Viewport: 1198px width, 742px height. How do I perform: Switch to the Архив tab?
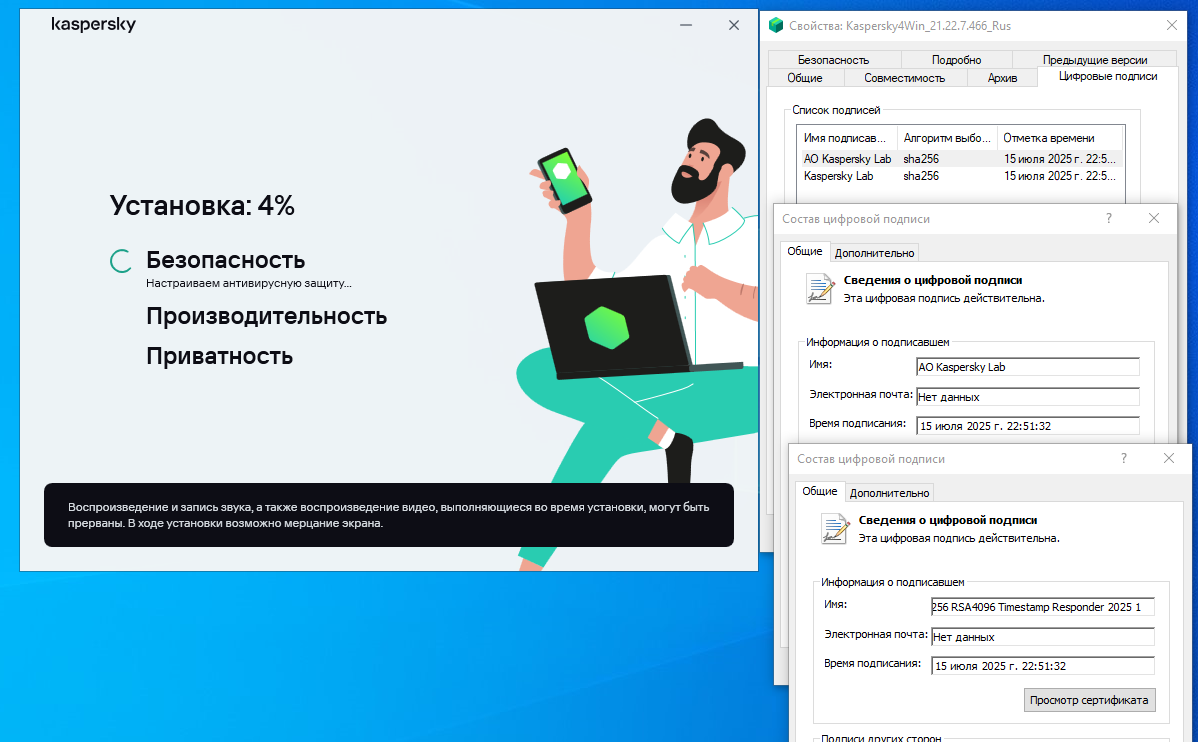[1002, 78]
